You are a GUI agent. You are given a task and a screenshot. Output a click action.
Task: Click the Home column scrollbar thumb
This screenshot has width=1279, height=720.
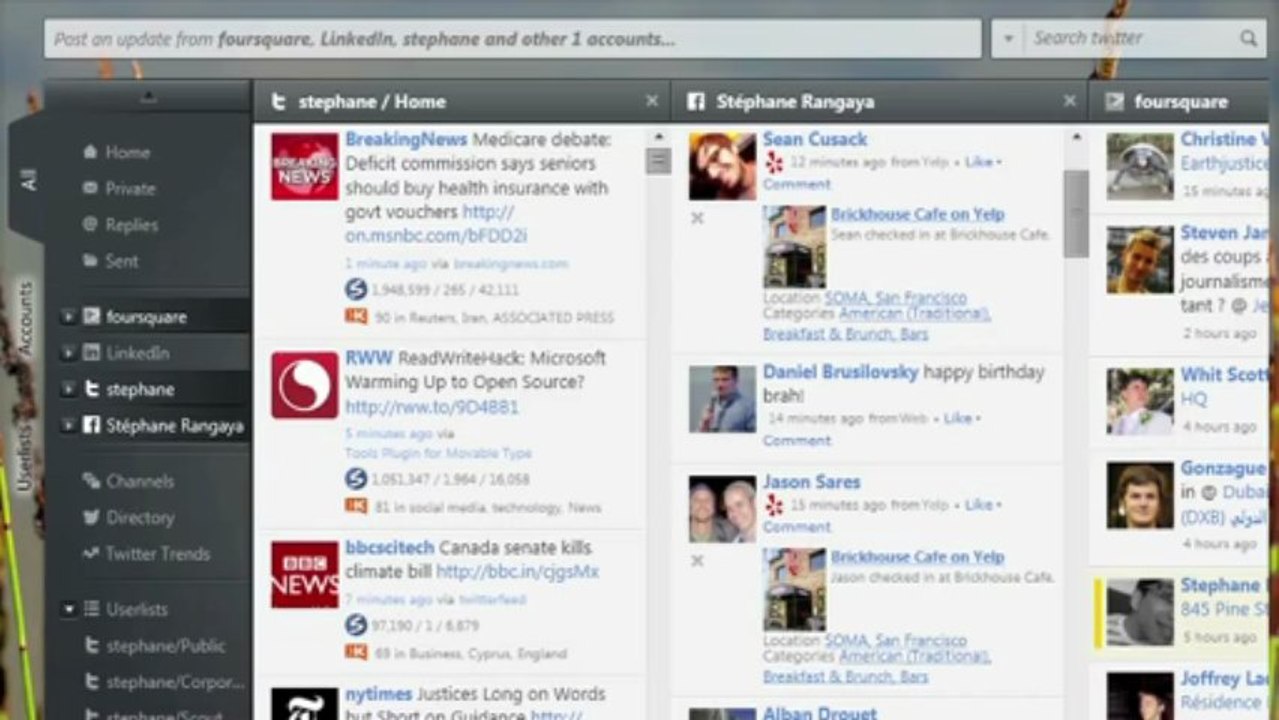(x=658, y=161)
